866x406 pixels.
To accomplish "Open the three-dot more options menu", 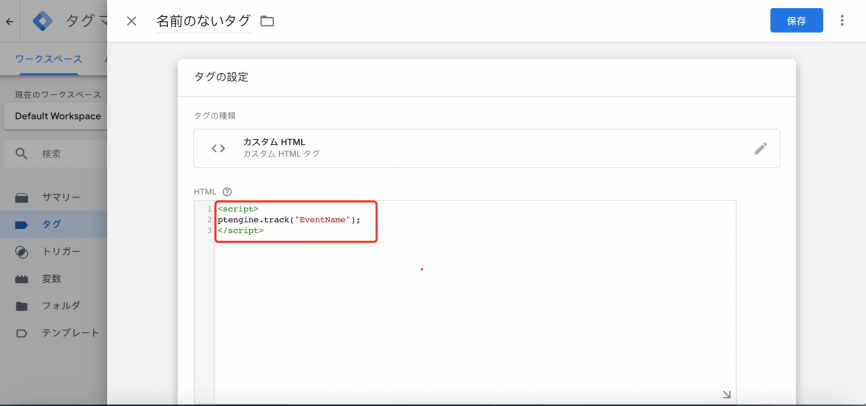I will pos(842,20).
